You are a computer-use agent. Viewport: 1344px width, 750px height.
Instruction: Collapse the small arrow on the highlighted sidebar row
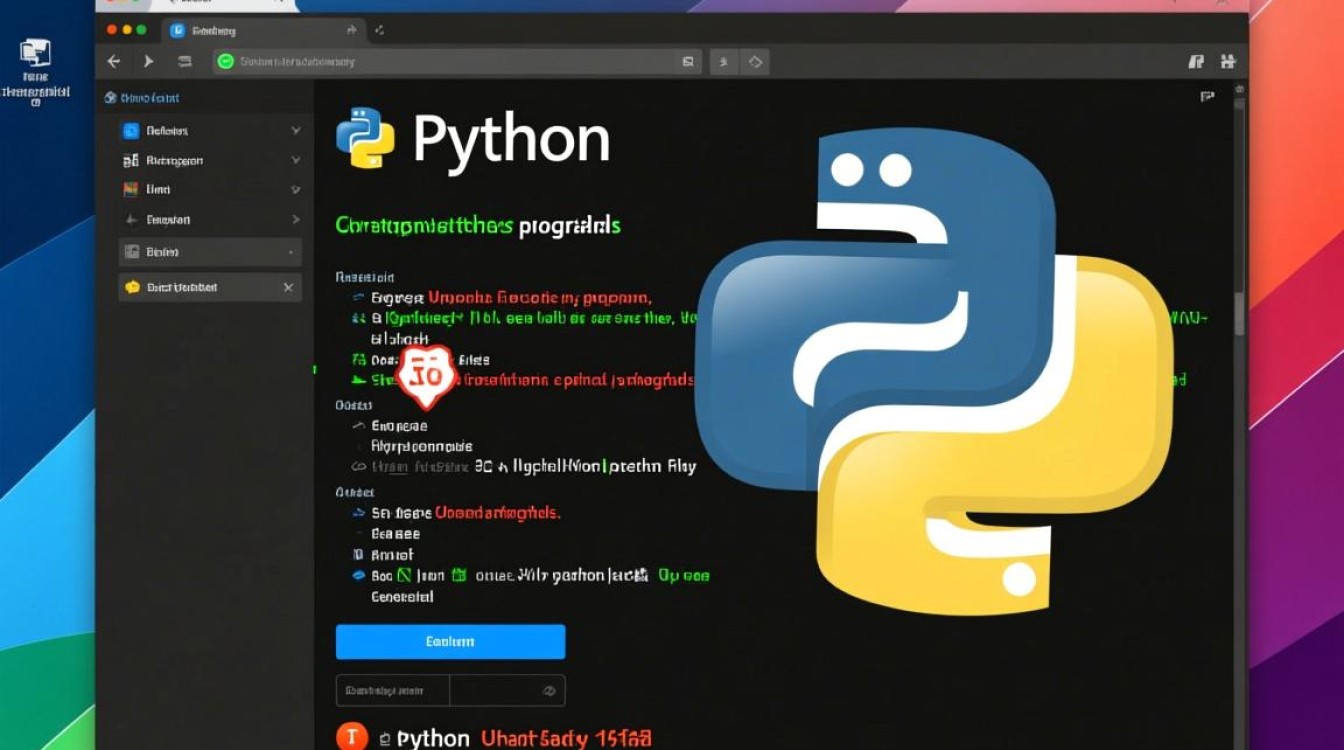point(291,252)
